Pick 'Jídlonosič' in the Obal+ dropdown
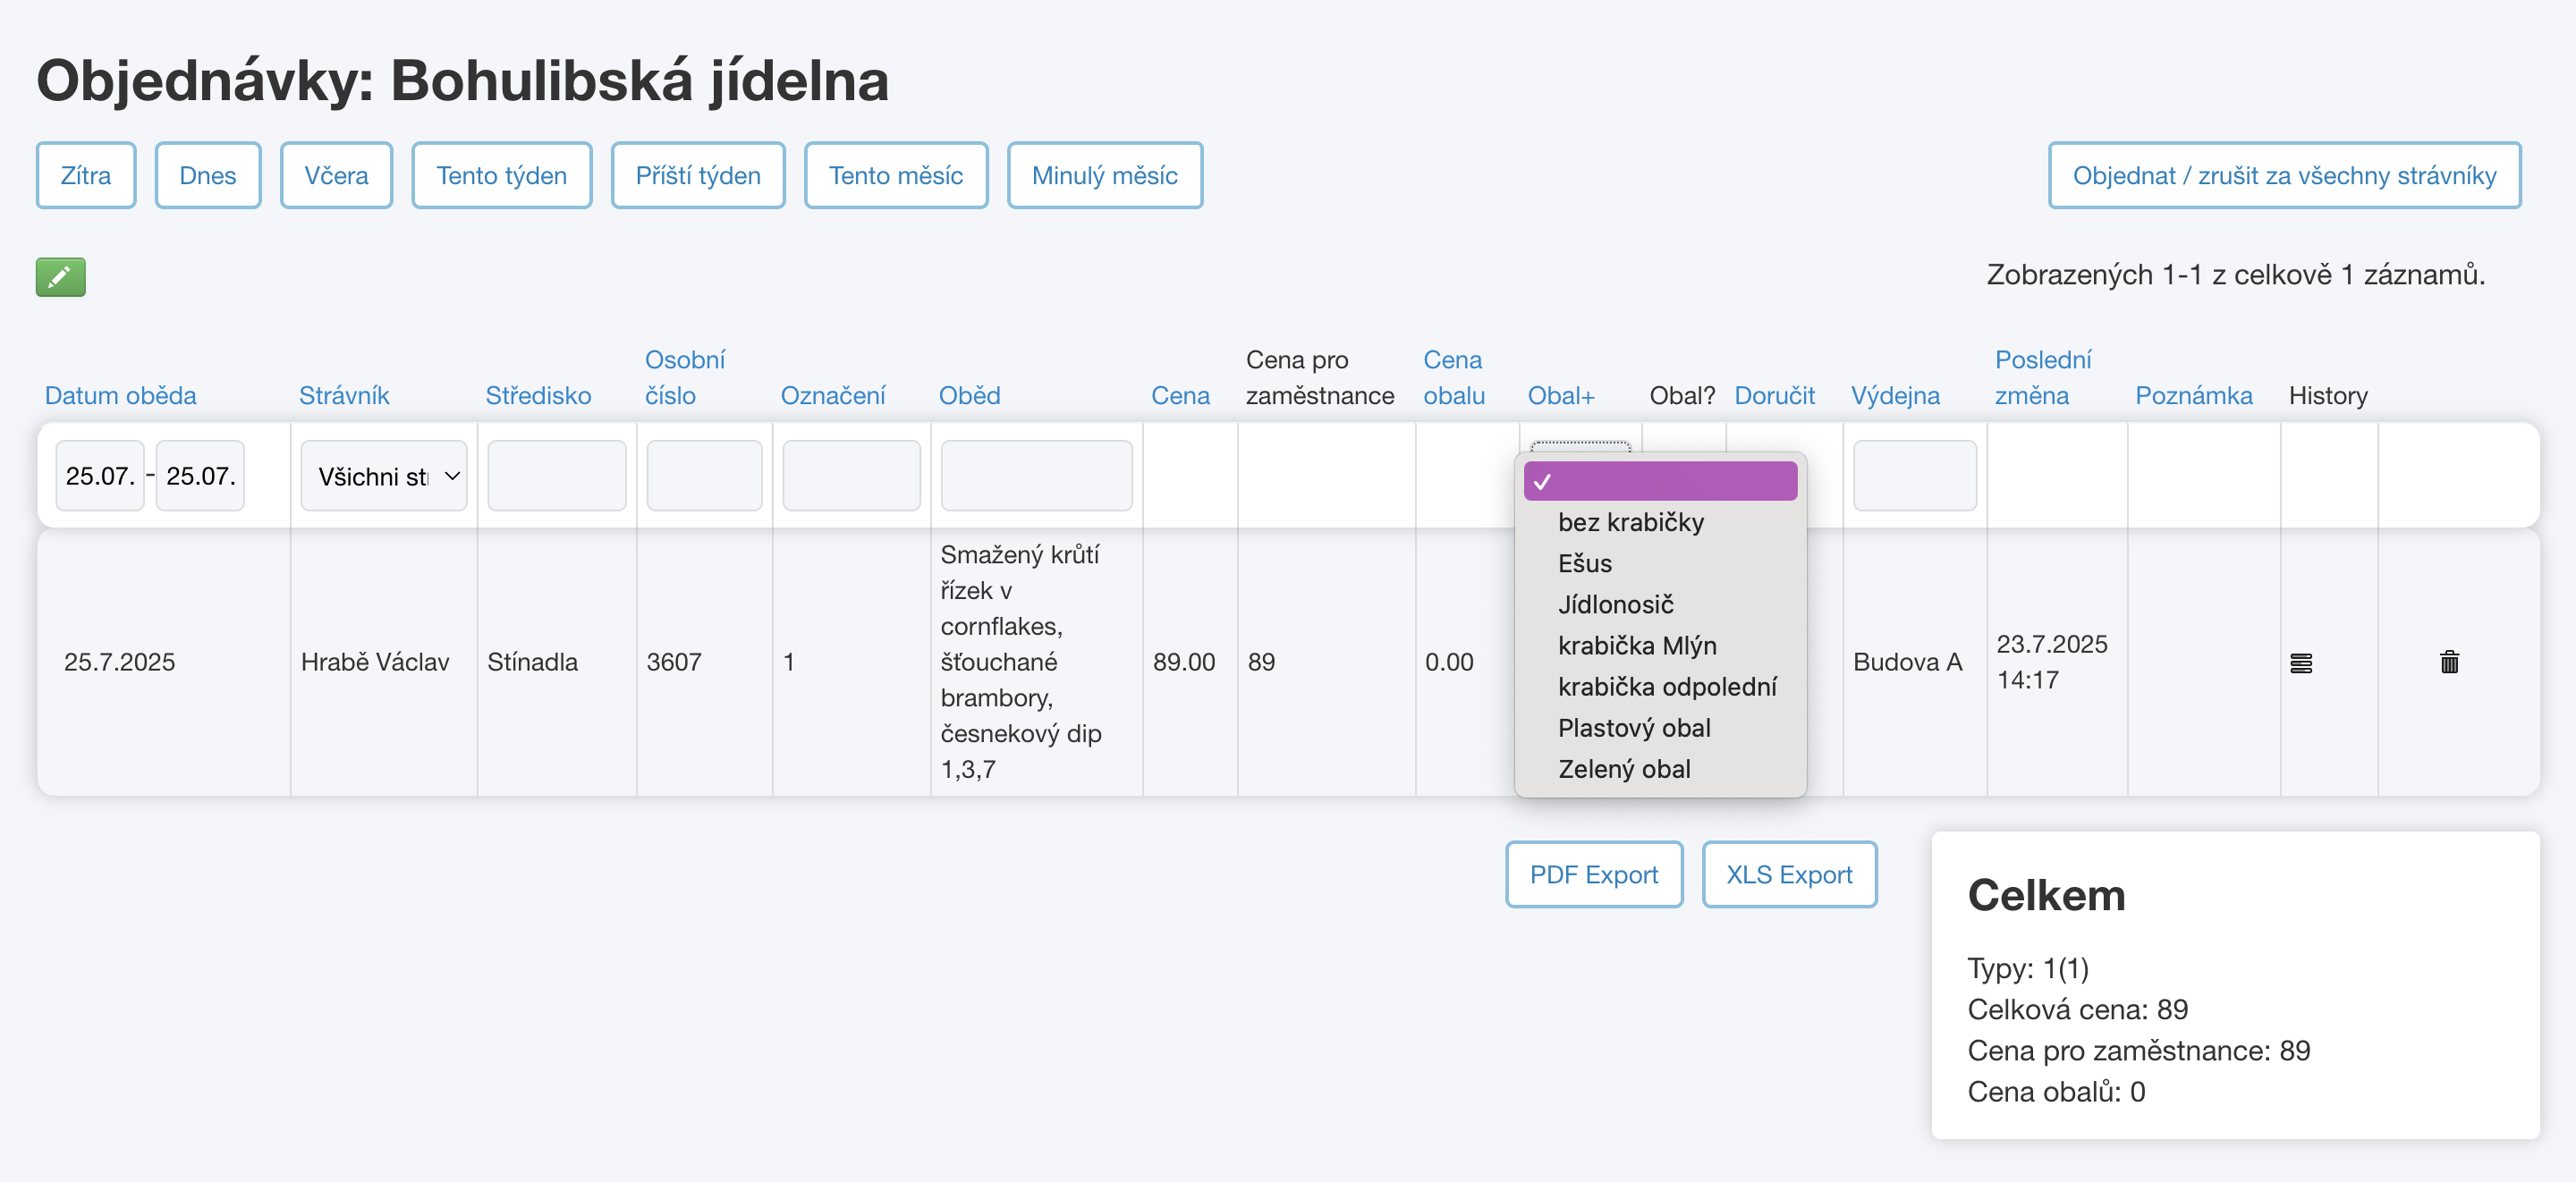Image resolution: width=2576 pixels, height=1182 pixels. click(x=1615, y=604)
